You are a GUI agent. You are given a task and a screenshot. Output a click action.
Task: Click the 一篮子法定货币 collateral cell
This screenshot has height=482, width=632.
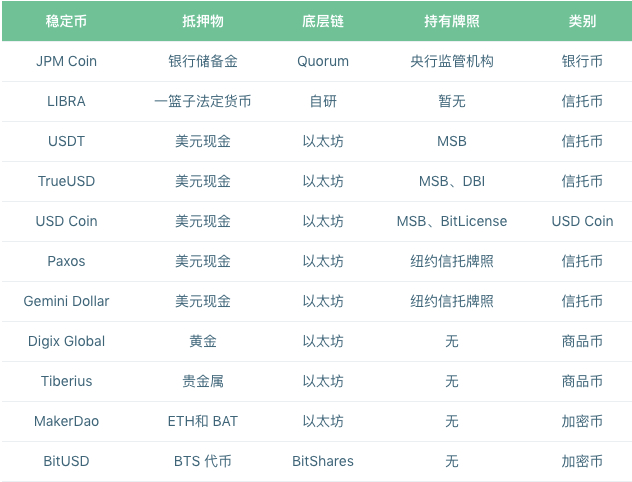pyautogui.click(x=203, y=101)
